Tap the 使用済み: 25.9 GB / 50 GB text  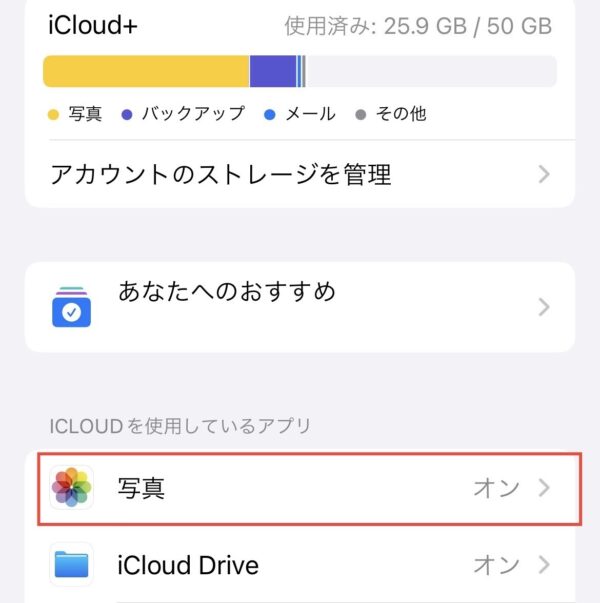[418, 26]
